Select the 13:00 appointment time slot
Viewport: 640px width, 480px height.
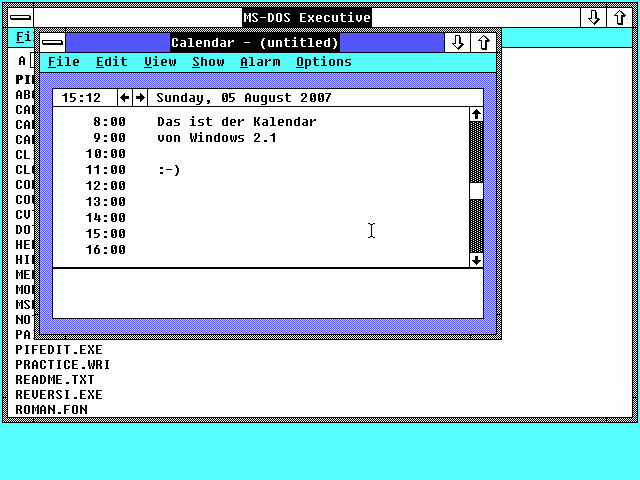coord(105,202)
